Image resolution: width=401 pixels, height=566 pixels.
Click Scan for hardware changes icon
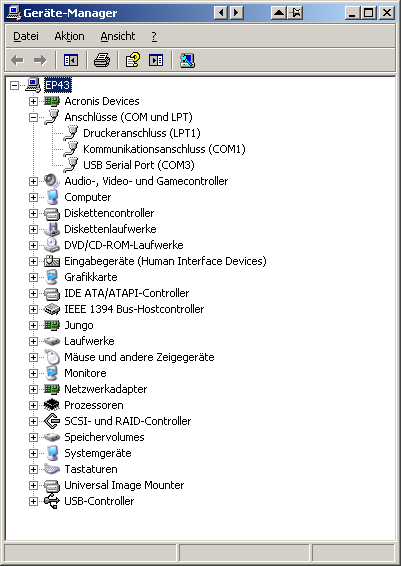(x=187, y=60)
